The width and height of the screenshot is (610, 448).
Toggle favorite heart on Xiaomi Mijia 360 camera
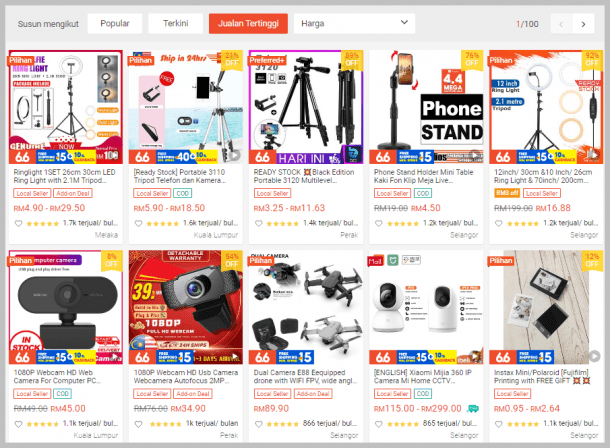pyautogui.click(x=379, y=424)
